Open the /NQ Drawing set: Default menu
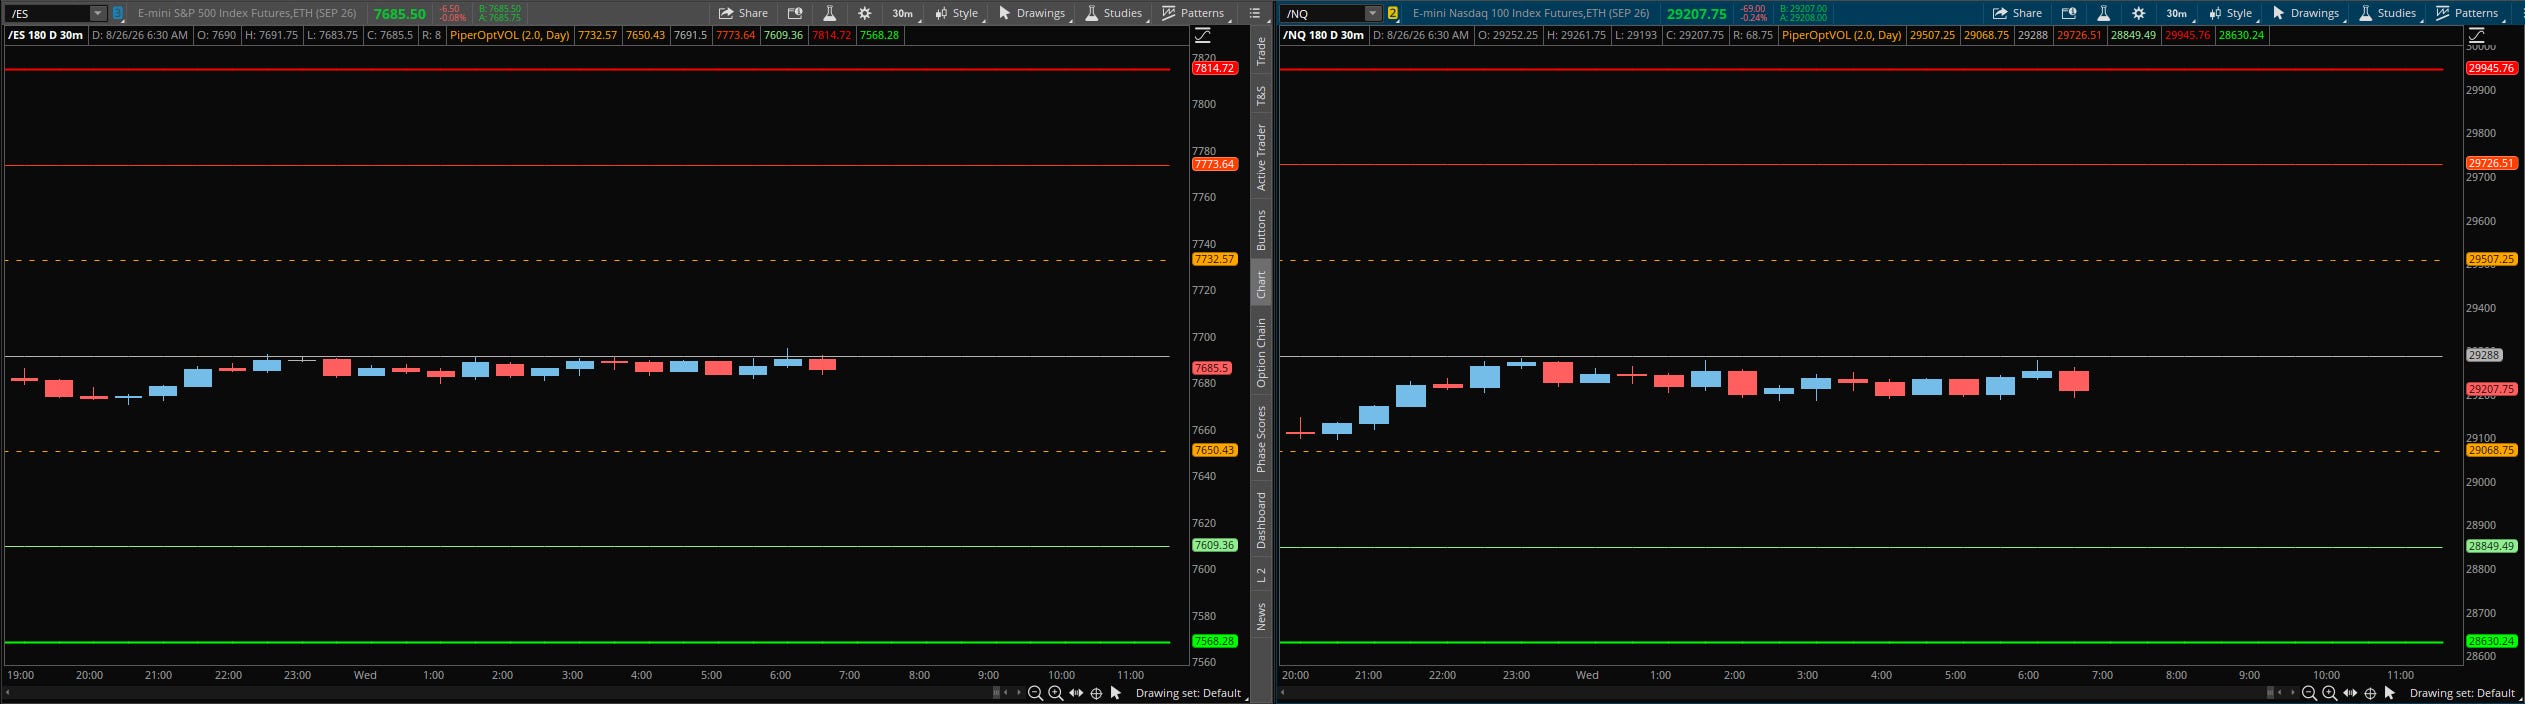The image size is (2525, 704). coord(2462,693)
